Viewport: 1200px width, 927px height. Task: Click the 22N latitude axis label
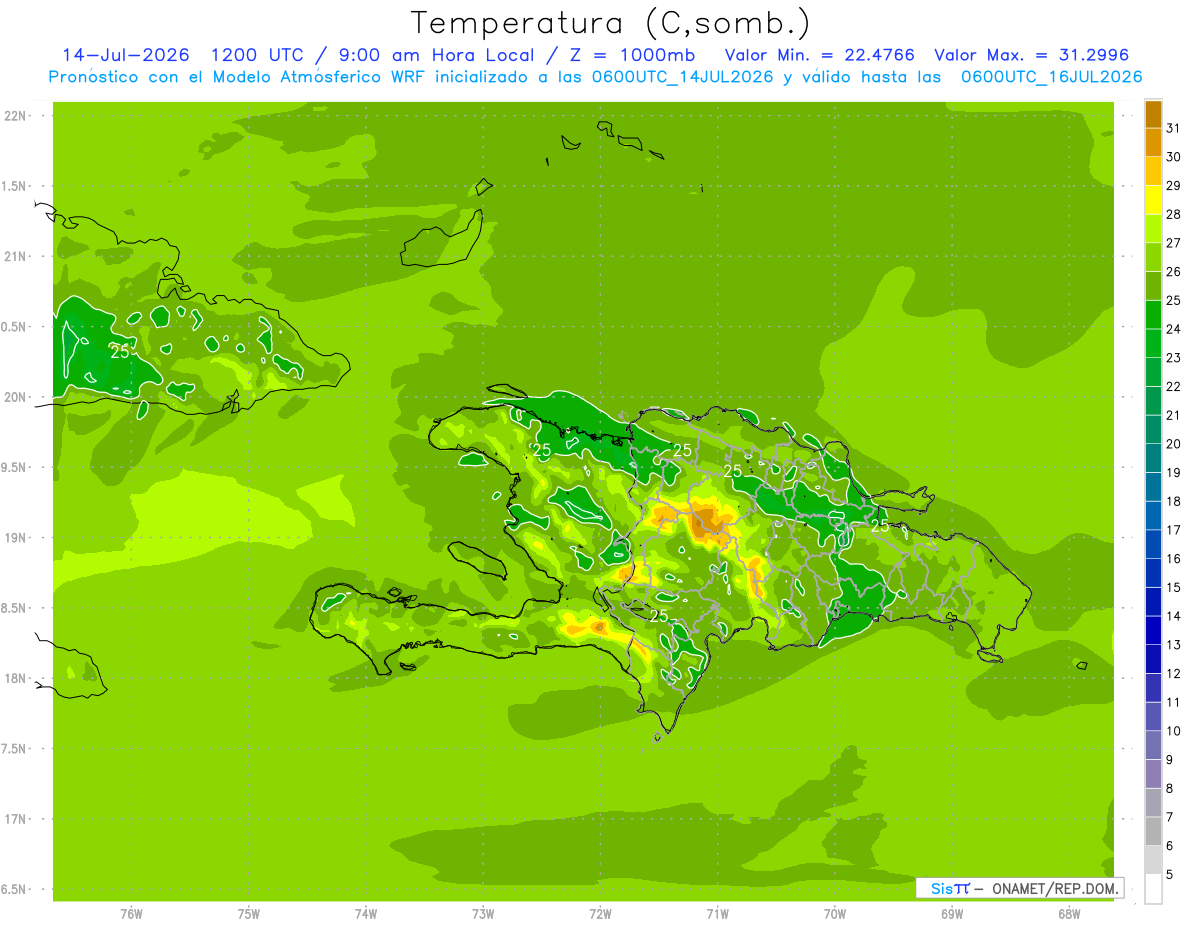(x=15, y=116)
